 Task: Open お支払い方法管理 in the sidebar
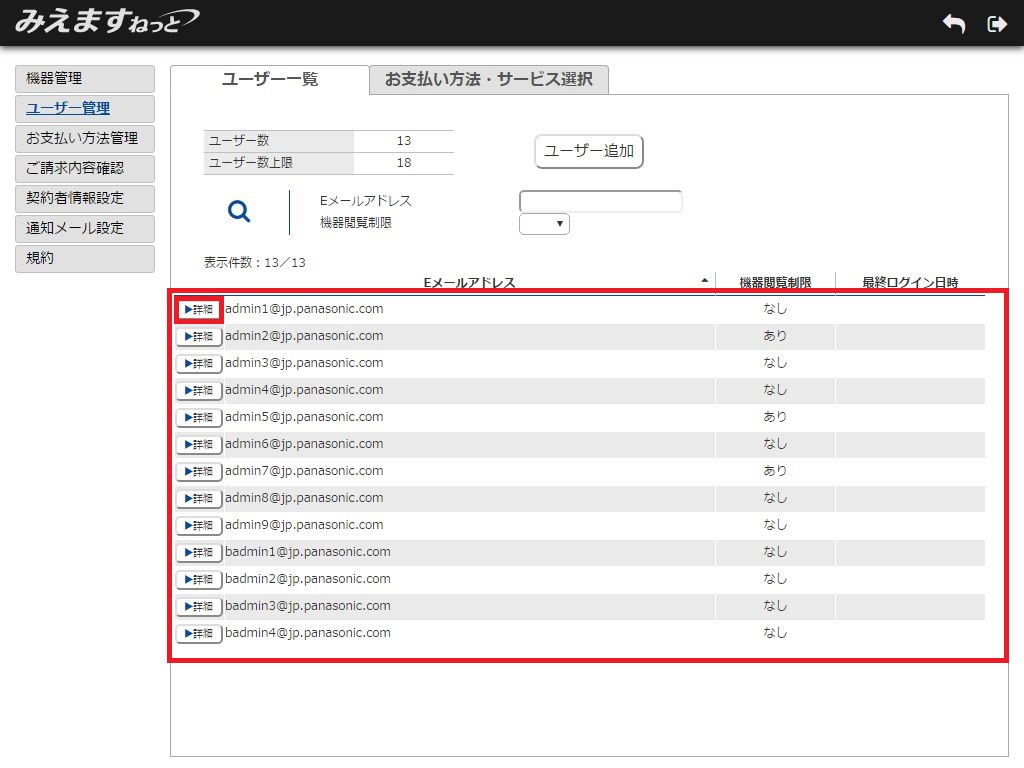[85, 139]
